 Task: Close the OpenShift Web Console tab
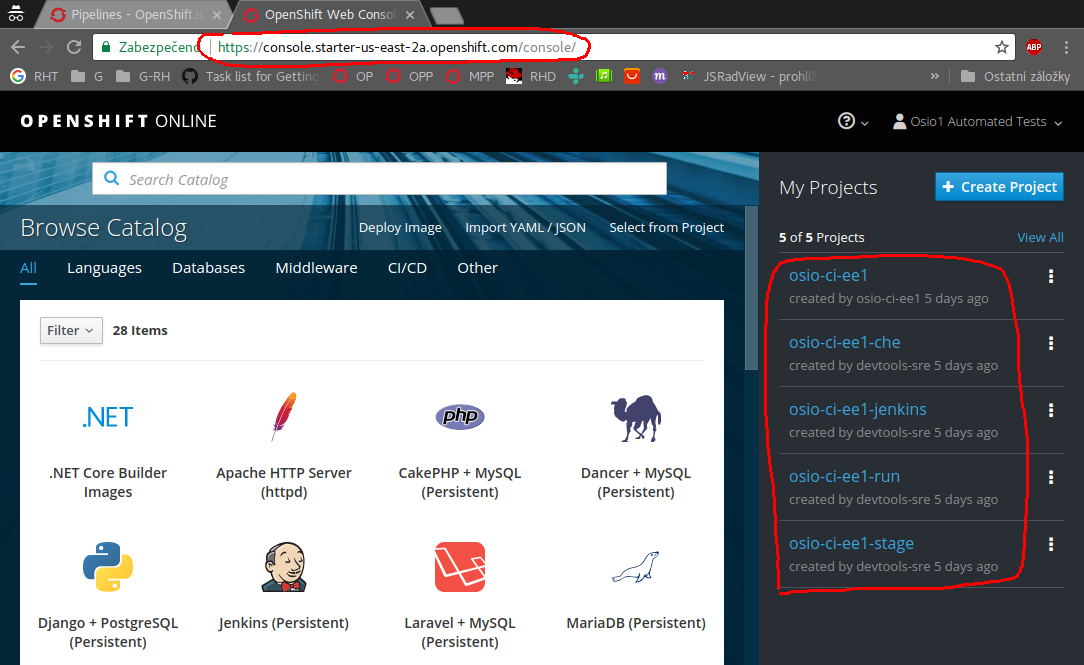click(x=410, y=15)
